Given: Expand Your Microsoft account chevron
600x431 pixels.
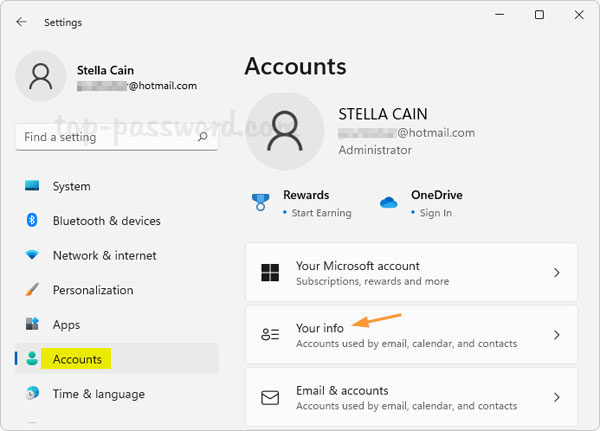Looking at the screenshot, I should pyautogui.click(x=557, y=273).
